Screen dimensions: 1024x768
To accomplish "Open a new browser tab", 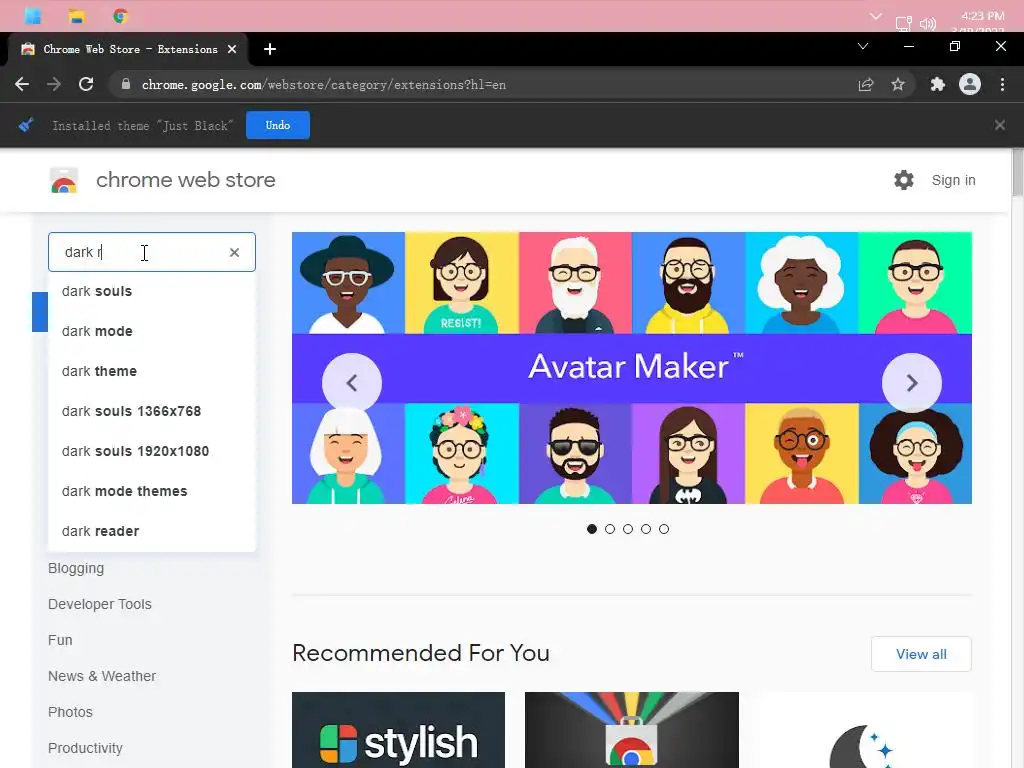I will tap(270, 49).
